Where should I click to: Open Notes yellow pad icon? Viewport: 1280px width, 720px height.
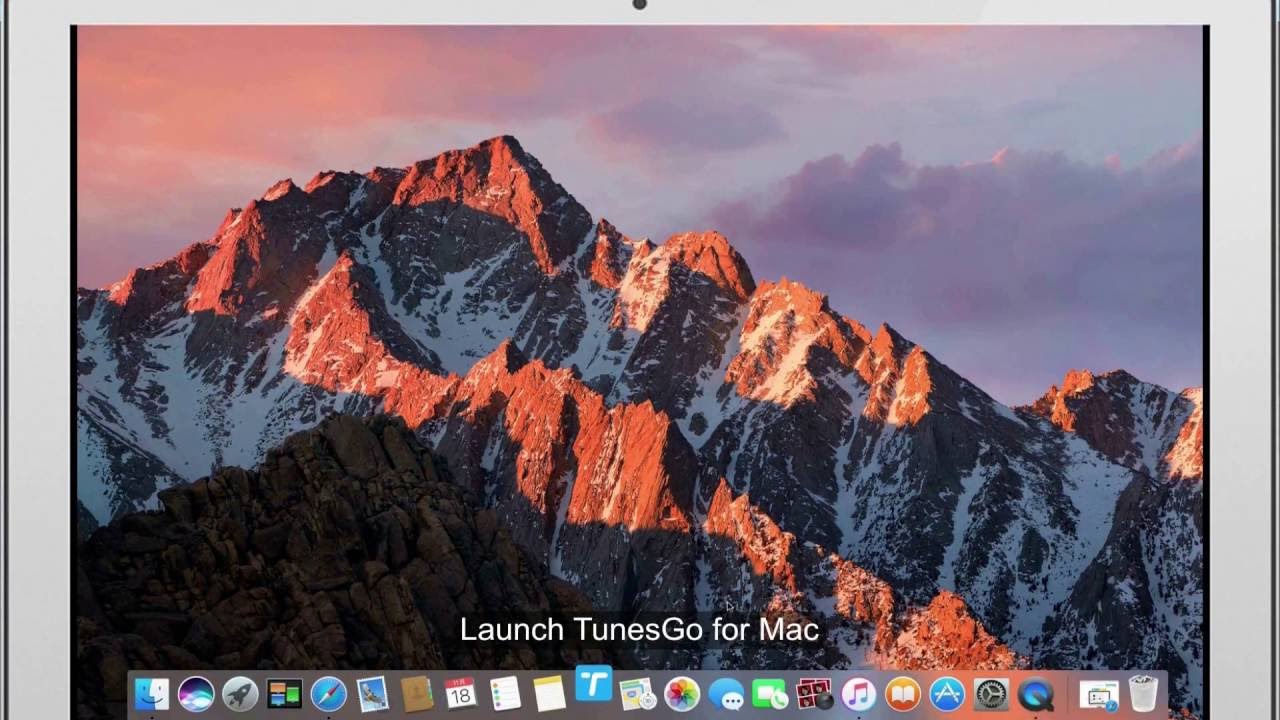549,693
